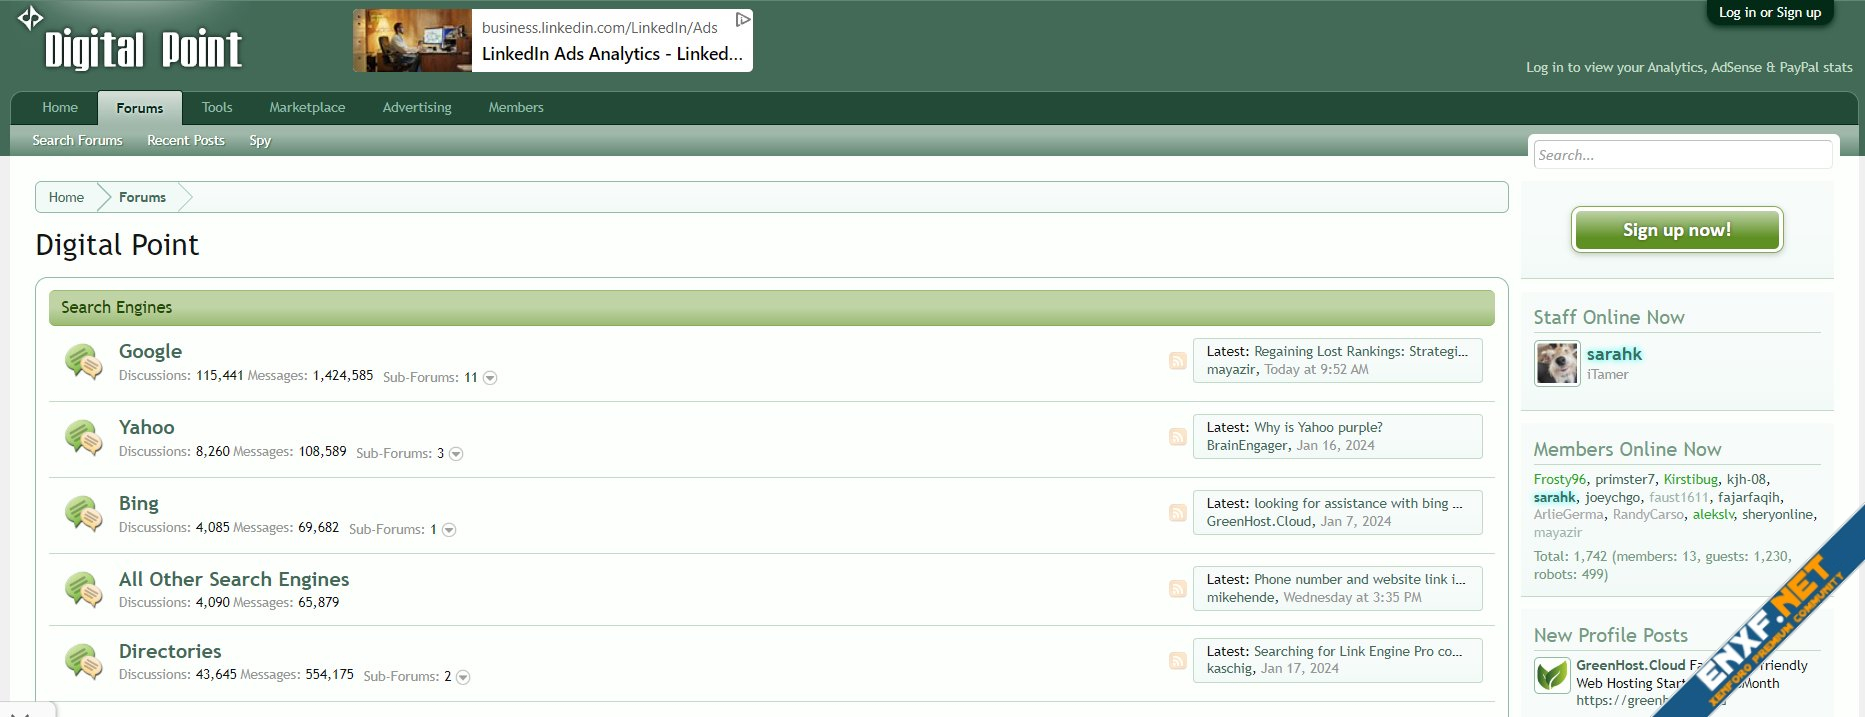Open the Marketplace tab
The height and width of the screenshot is (717, 1865).
307,107
